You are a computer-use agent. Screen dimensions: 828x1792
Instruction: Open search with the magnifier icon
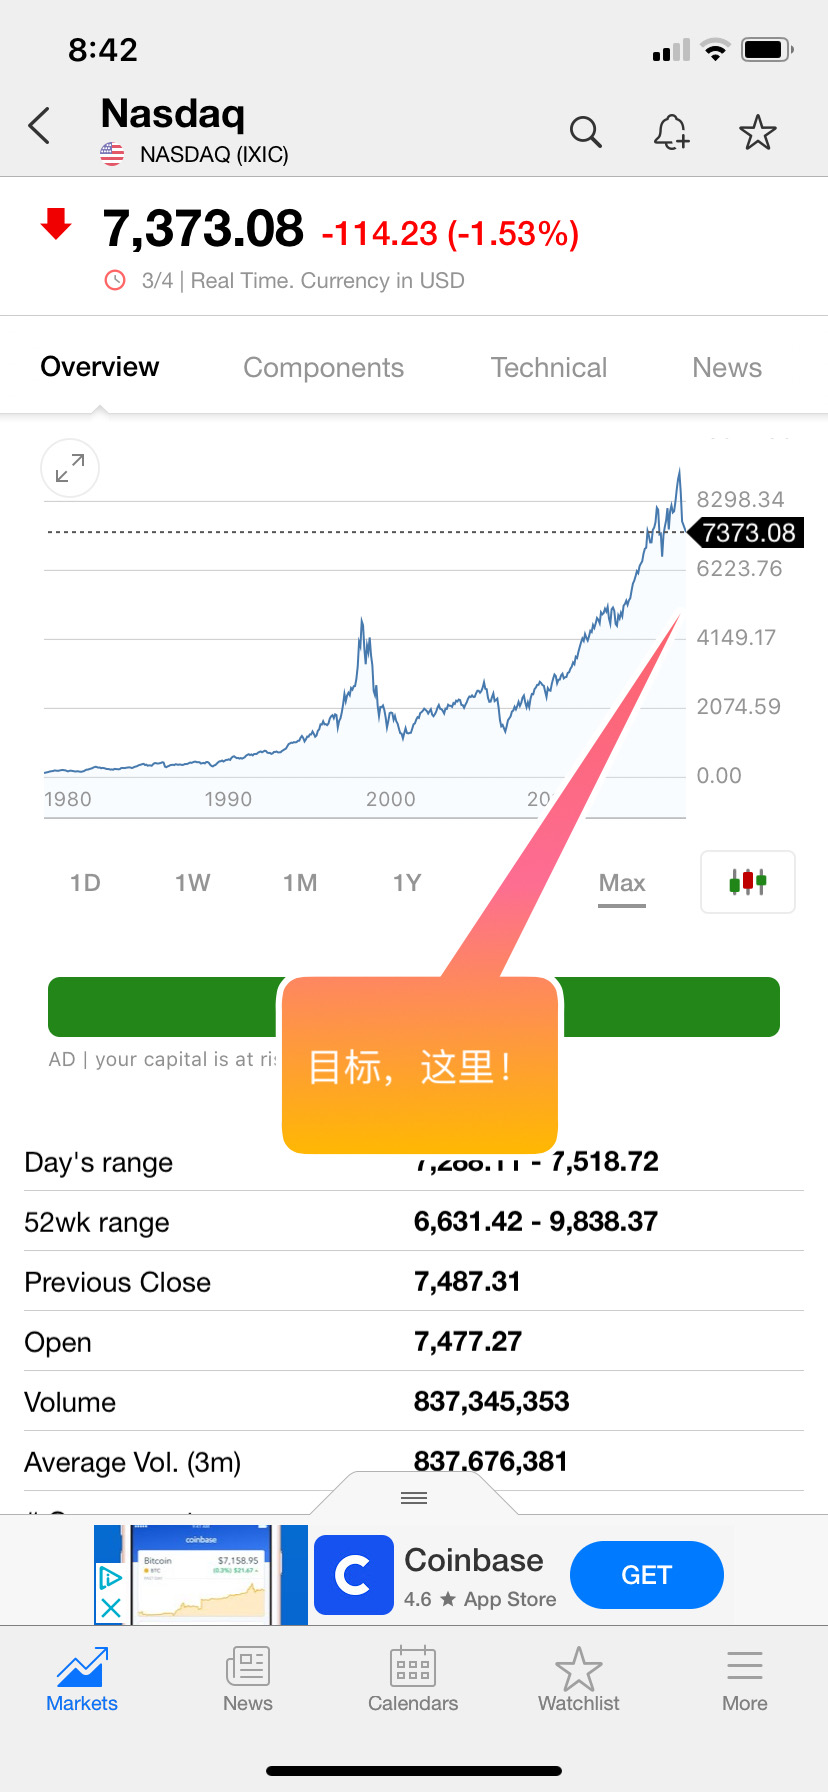(586, 132)
